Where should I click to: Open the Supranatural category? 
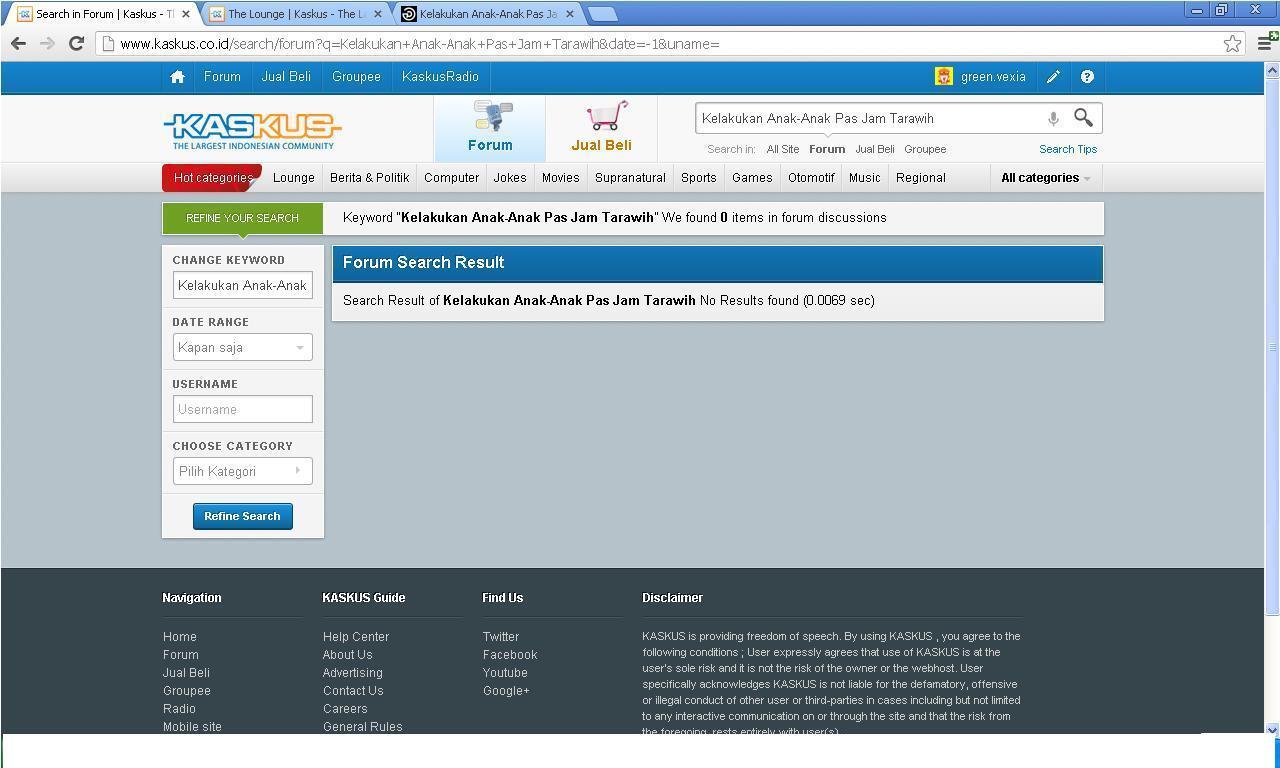click(x=630, y=178)
